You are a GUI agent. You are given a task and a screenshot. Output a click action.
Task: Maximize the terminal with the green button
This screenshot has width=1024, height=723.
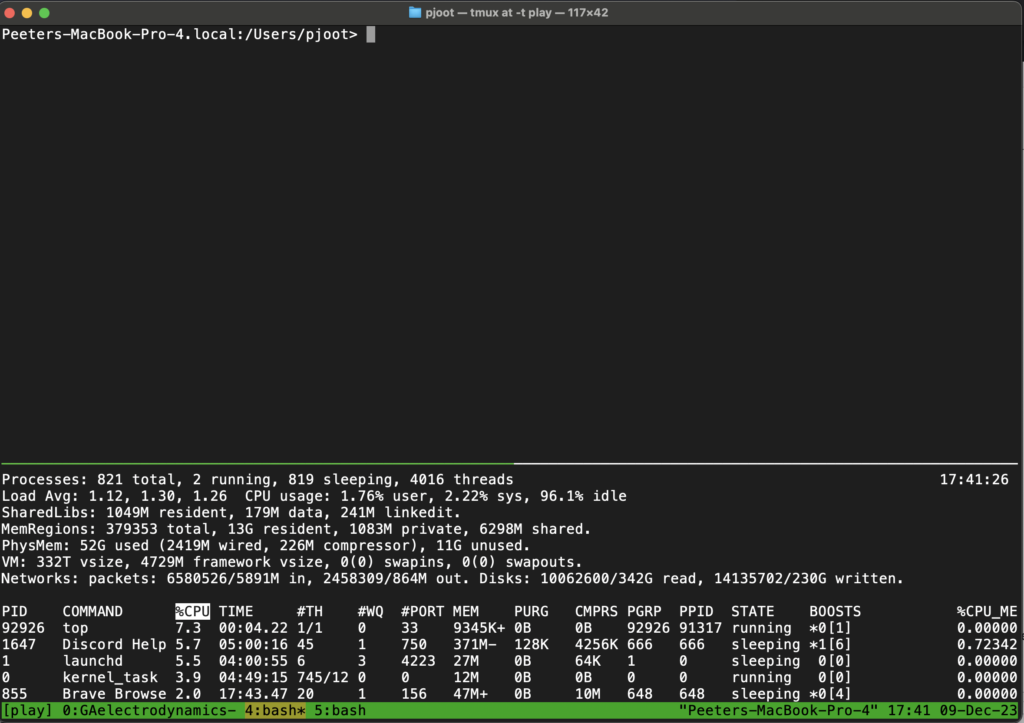click(44, 12)
